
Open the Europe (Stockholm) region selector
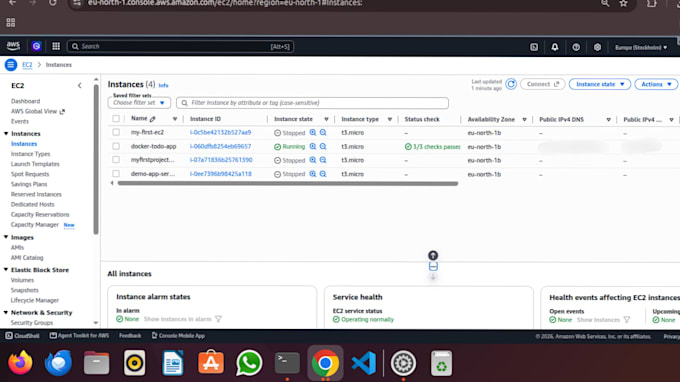click(641, 47)
